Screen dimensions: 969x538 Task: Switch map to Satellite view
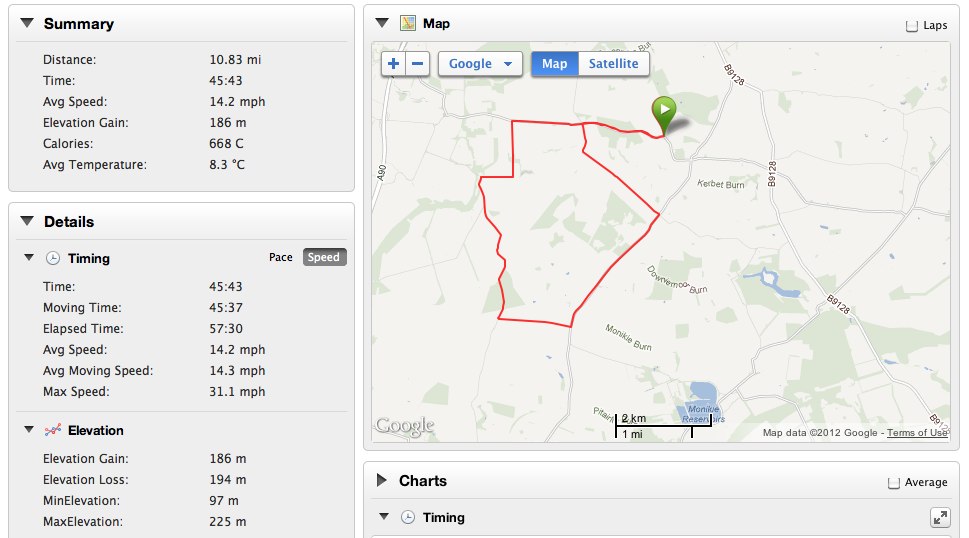pos(613,64)
